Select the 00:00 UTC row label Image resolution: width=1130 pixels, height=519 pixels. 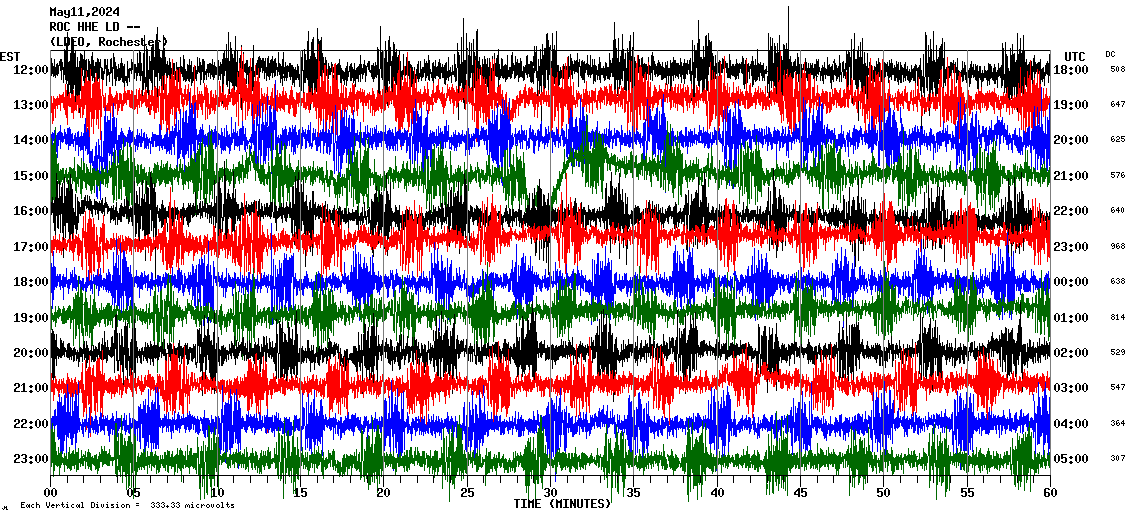click(1073, 282)
